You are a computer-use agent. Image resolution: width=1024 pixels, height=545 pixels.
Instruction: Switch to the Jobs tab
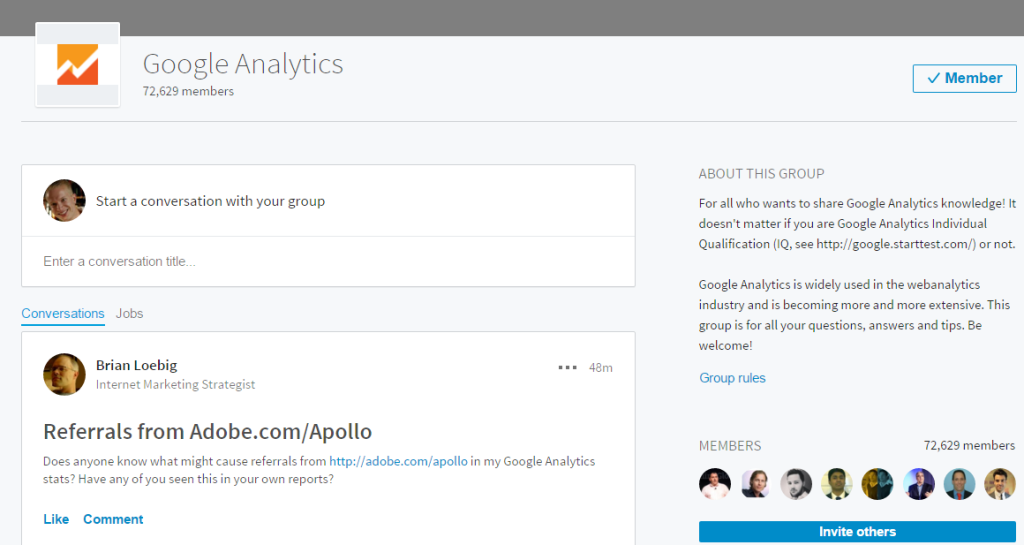click(x=129, y=313)
